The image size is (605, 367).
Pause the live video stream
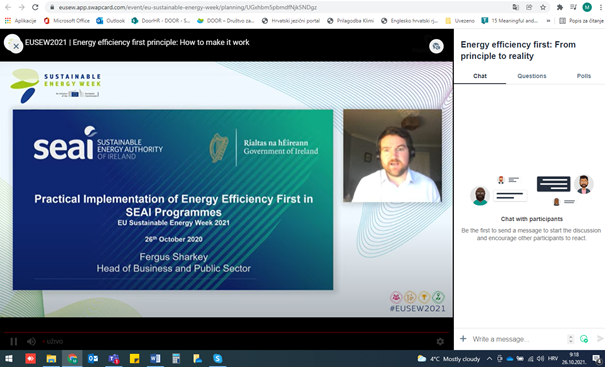point(14,341)
